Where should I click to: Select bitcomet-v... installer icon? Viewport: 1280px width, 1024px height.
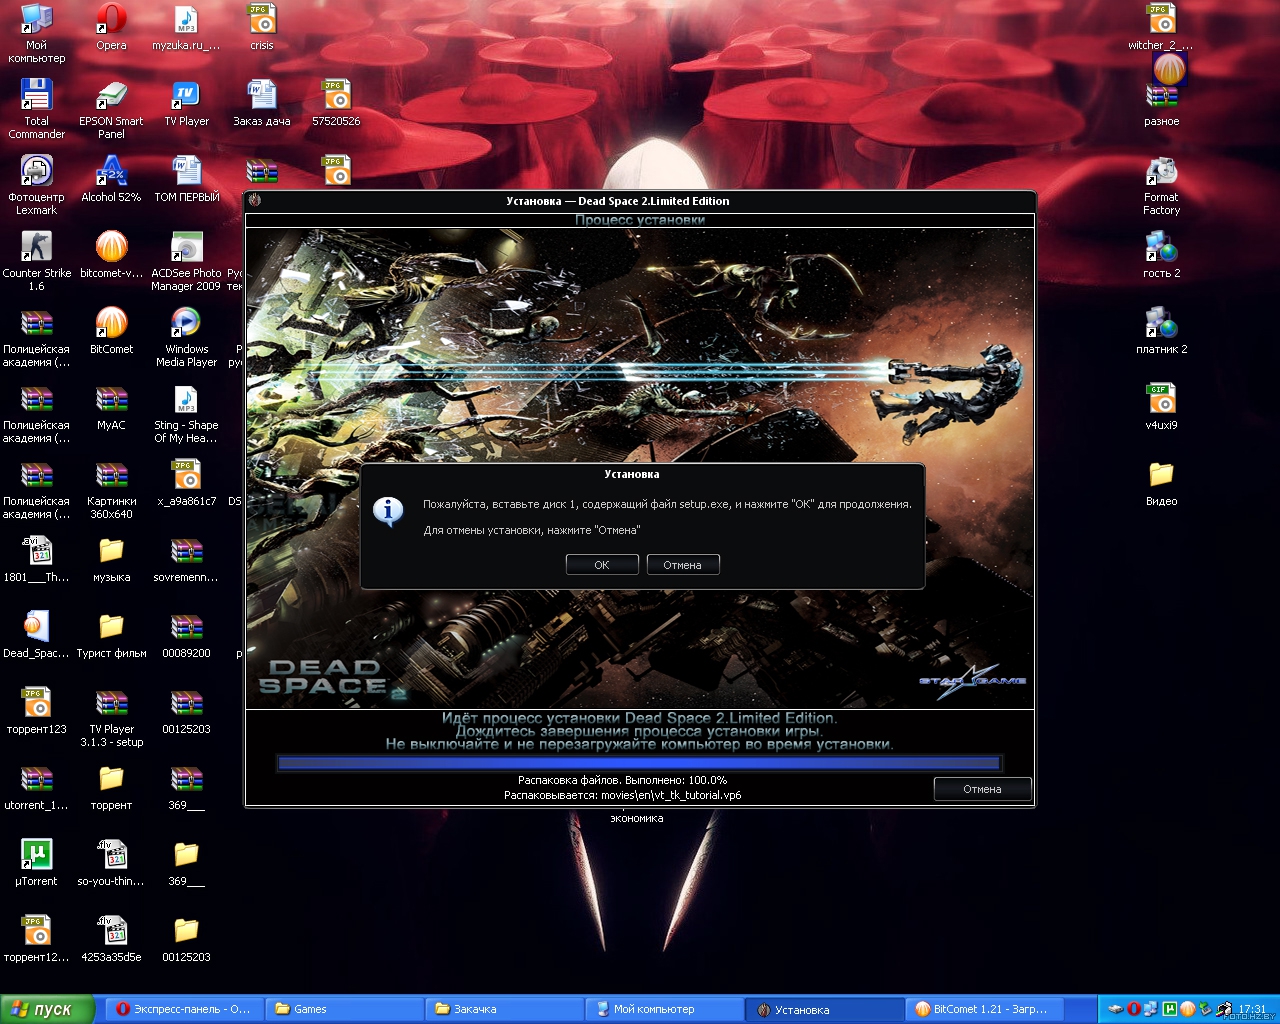click(111, 255)
